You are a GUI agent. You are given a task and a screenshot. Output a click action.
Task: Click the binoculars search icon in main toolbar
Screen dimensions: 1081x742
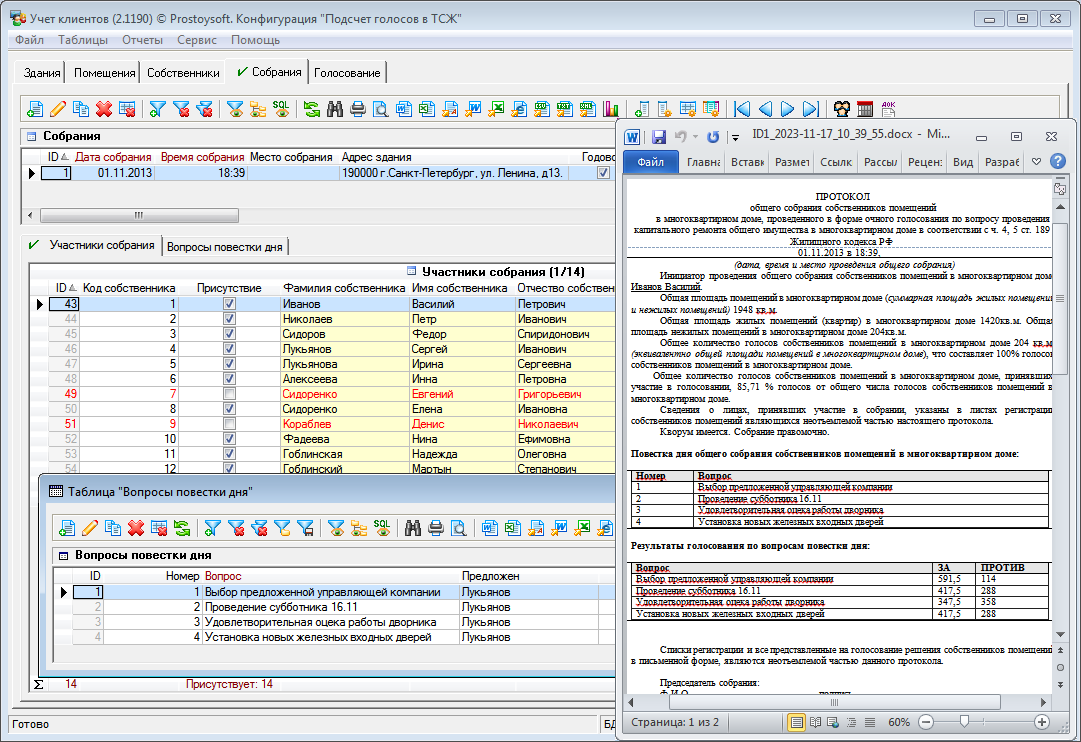tap(335, 109)
